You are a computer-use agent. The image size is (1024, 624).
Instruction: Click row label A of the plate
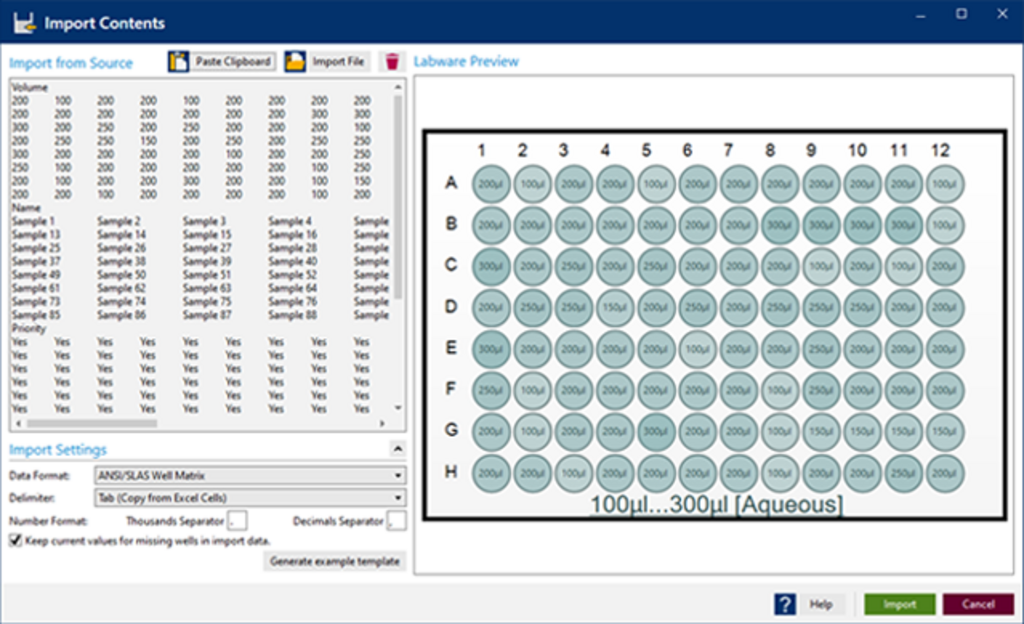tap(451, 182)
